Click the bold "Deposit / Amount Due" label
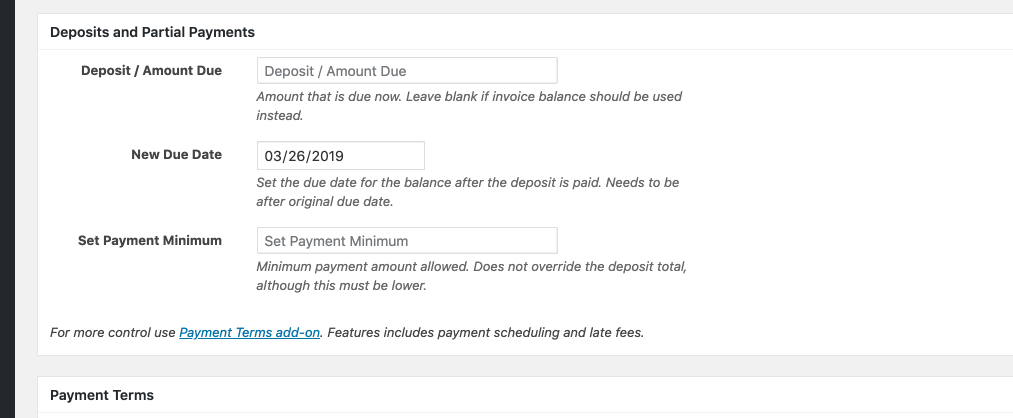Image resolution: width=1013 pixels, height=418 pixels. pos(151,71)
